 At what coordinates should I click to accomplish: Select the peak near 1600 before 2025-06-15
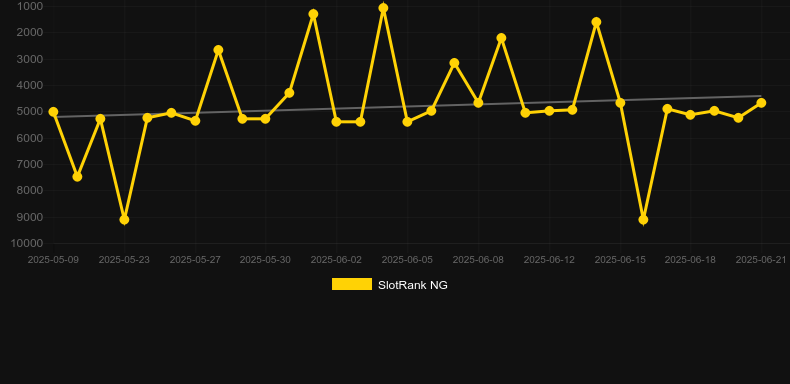coord(596,22)
